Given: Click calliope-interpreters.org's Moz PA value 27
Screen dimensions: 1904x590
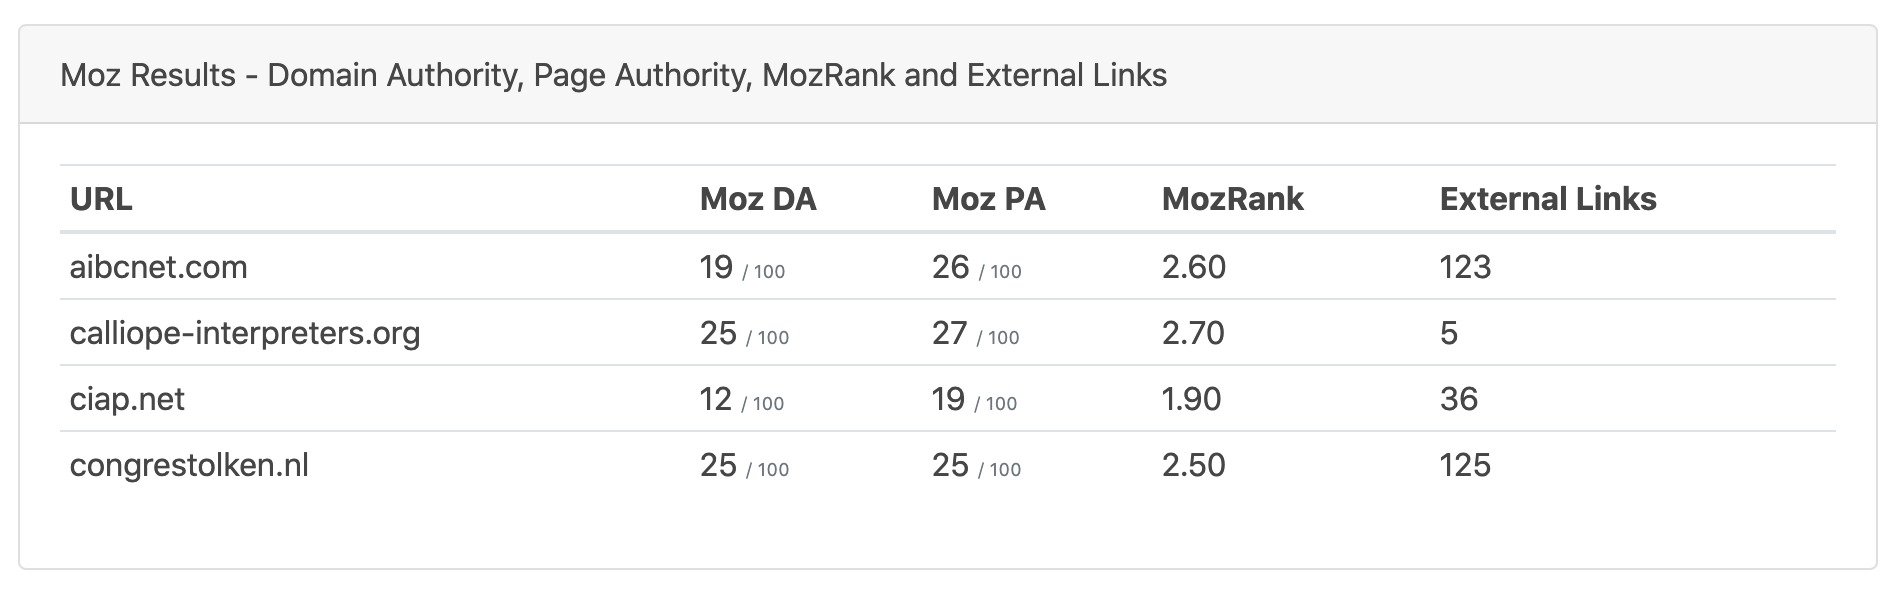Looking at the screenshot, I should [949, 333].
